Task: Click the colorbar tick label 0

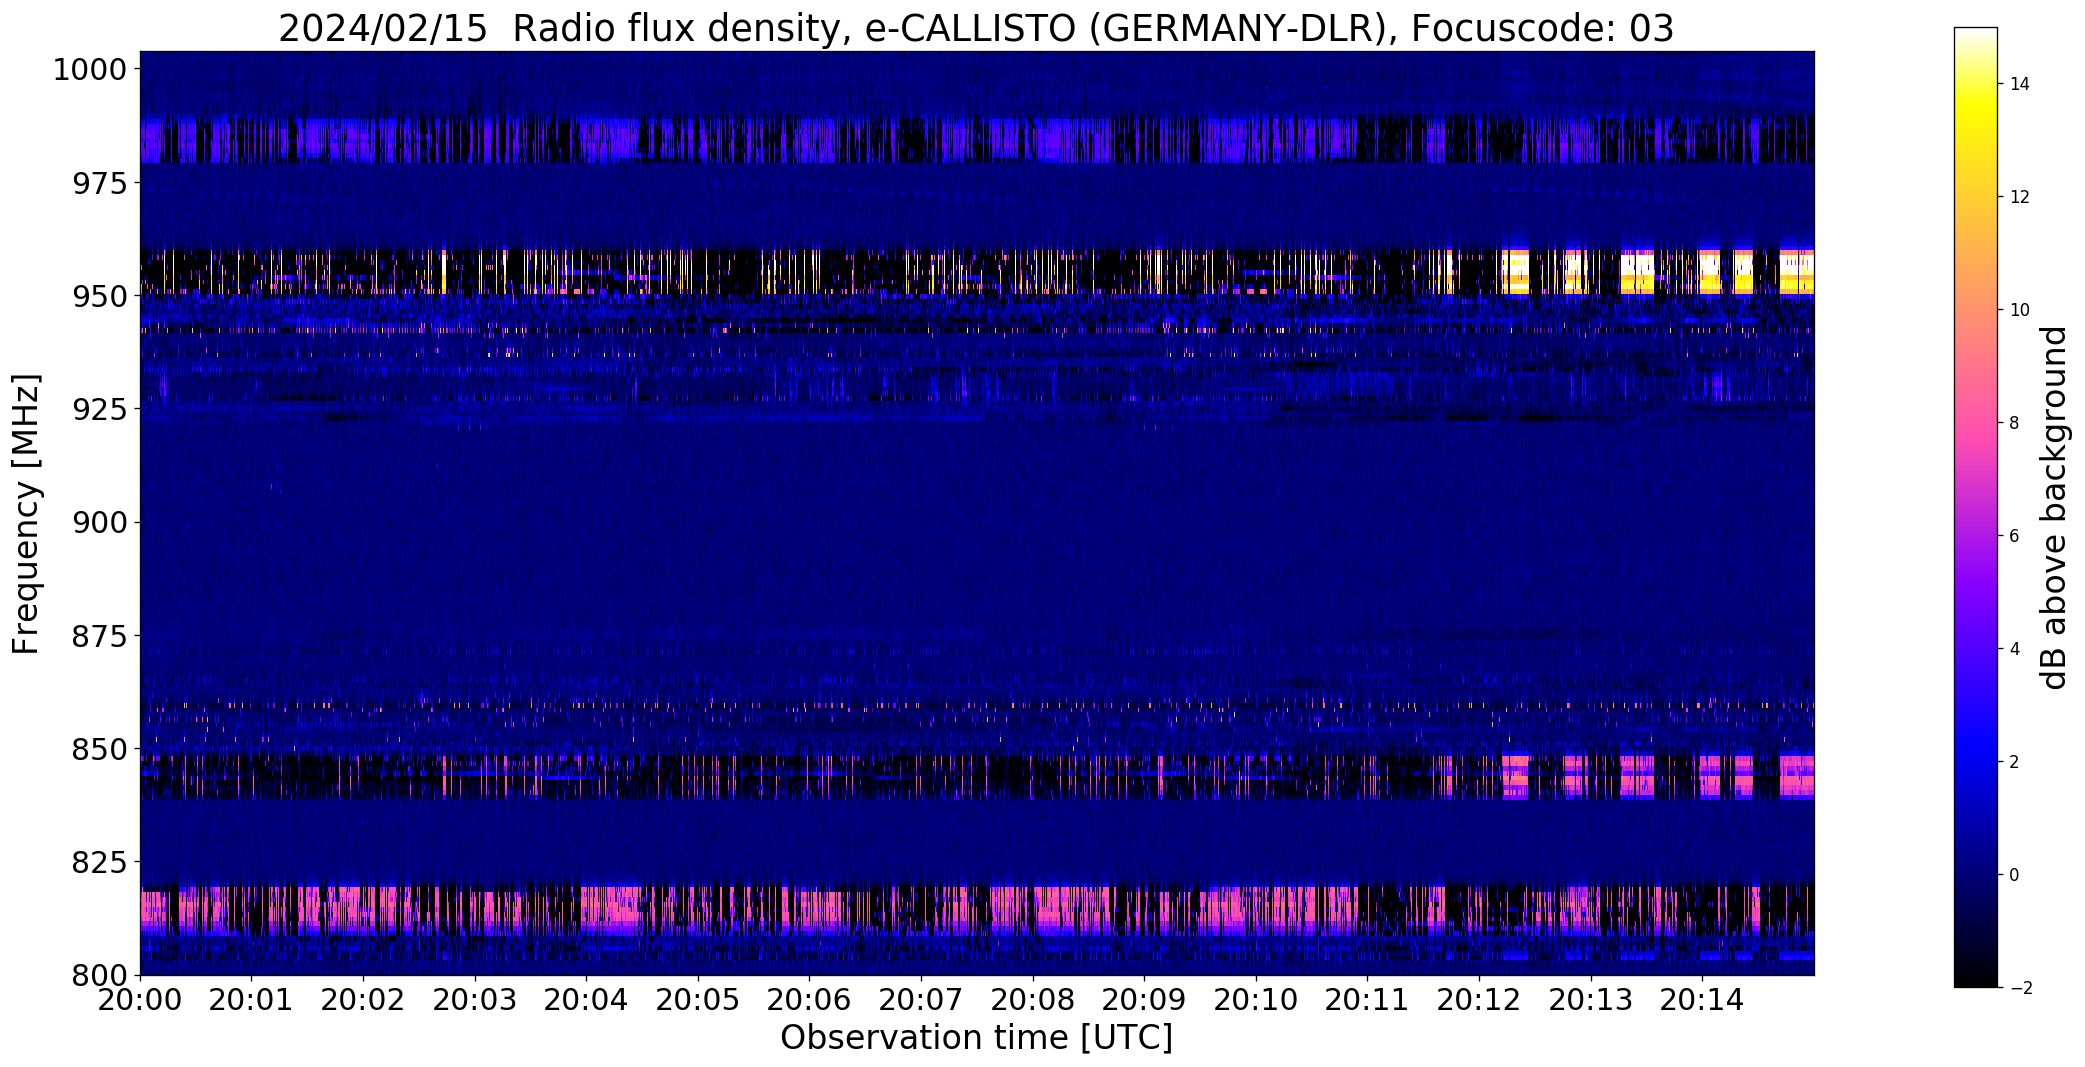Action: click(2014, 875)
